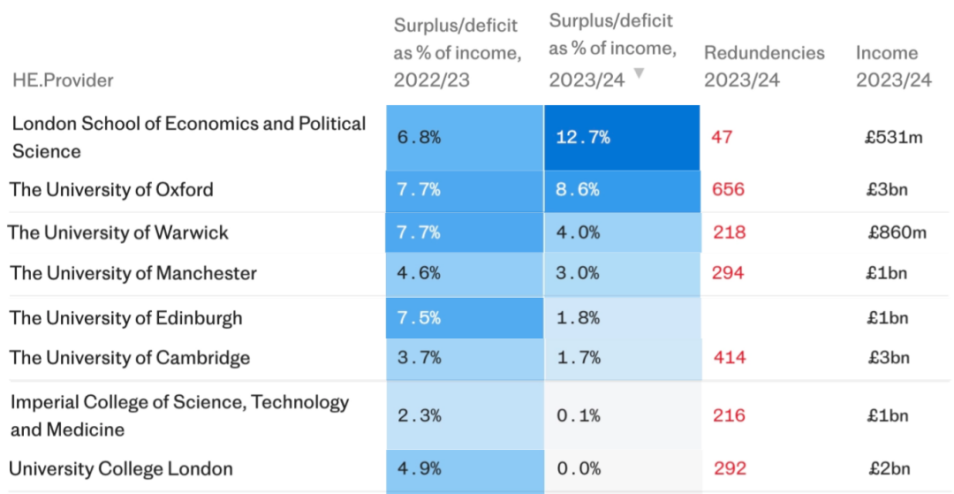This screenshot has height=494, width=954.
Task: Click Warwick's £860m income value
Action: (897, 232)
